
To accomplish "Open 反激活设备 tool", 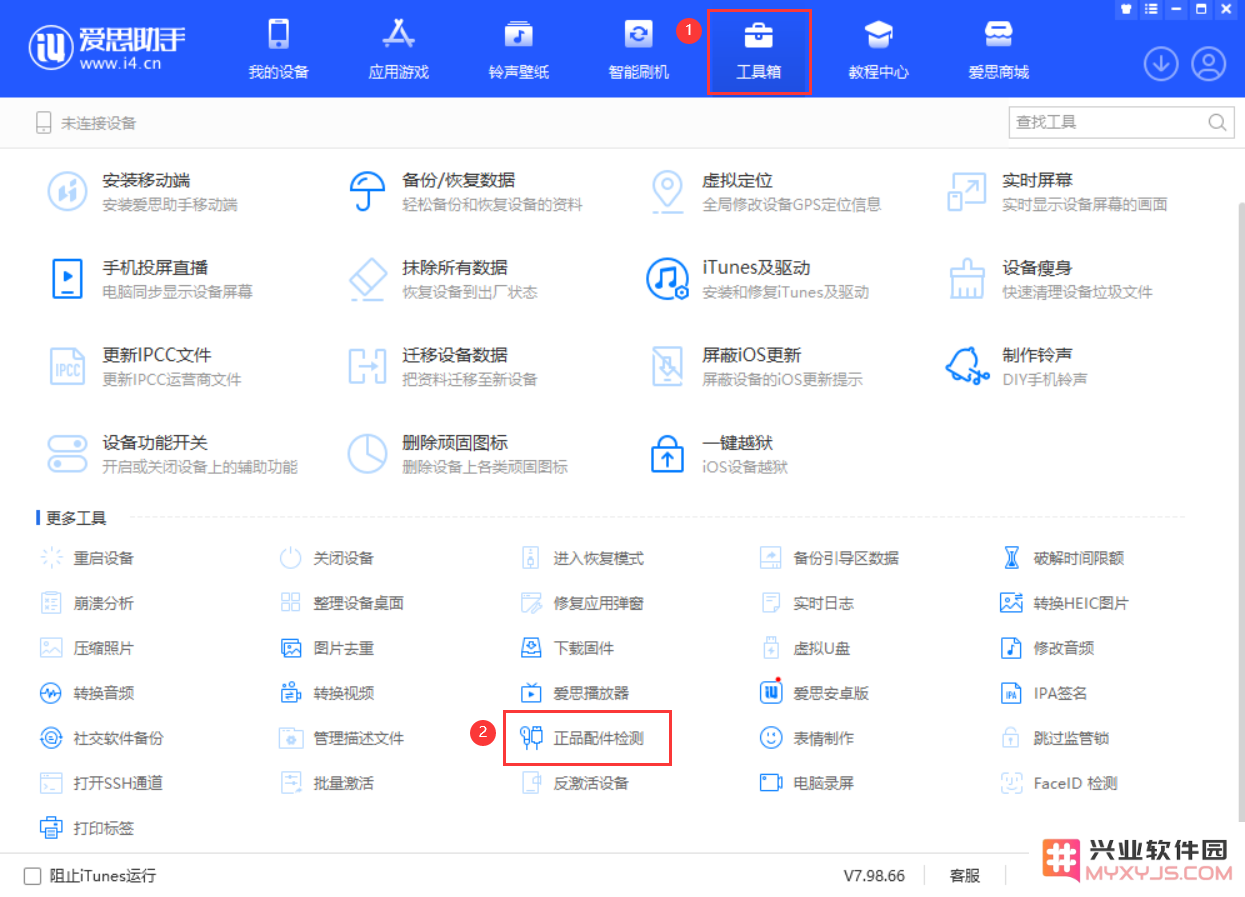I will pos(574,783).
